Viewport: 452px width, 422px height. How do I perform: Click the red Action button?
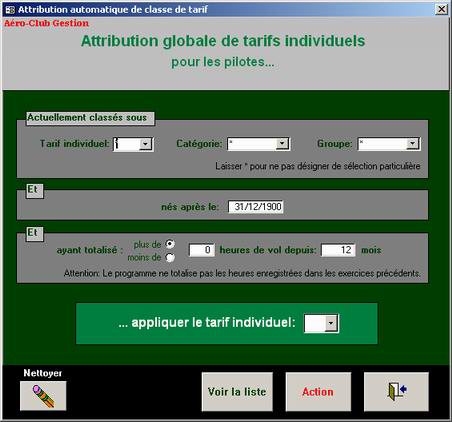point(318,392)
